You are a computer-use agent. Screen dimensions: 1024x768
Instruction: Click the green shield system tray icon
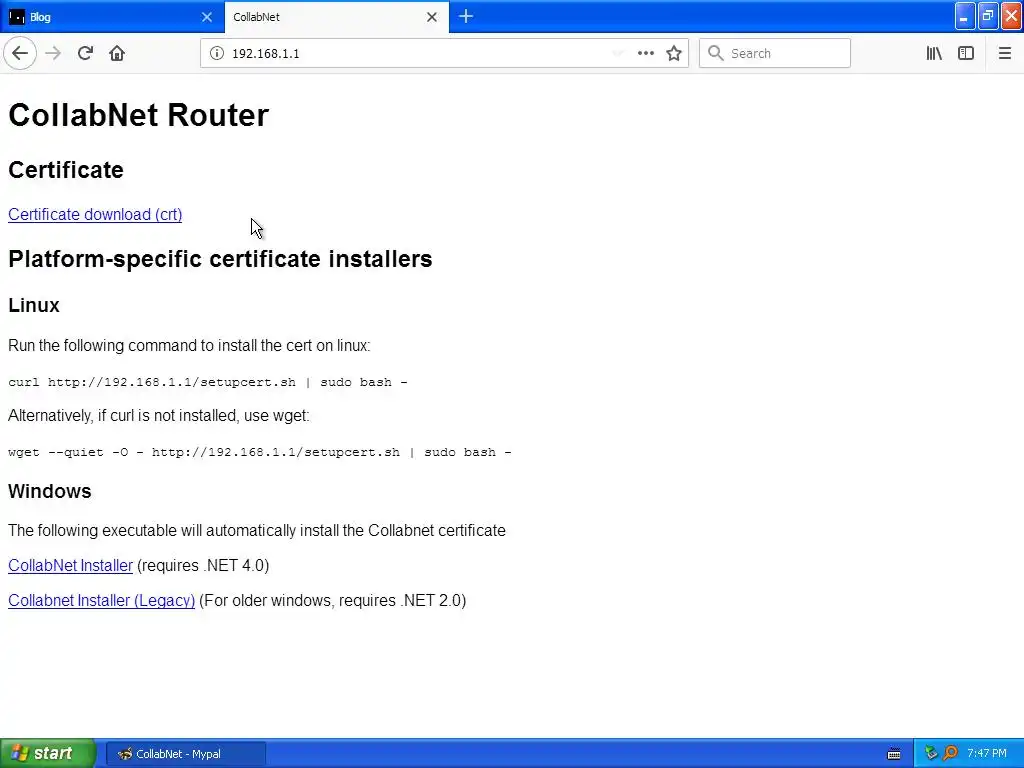[931, 753]
